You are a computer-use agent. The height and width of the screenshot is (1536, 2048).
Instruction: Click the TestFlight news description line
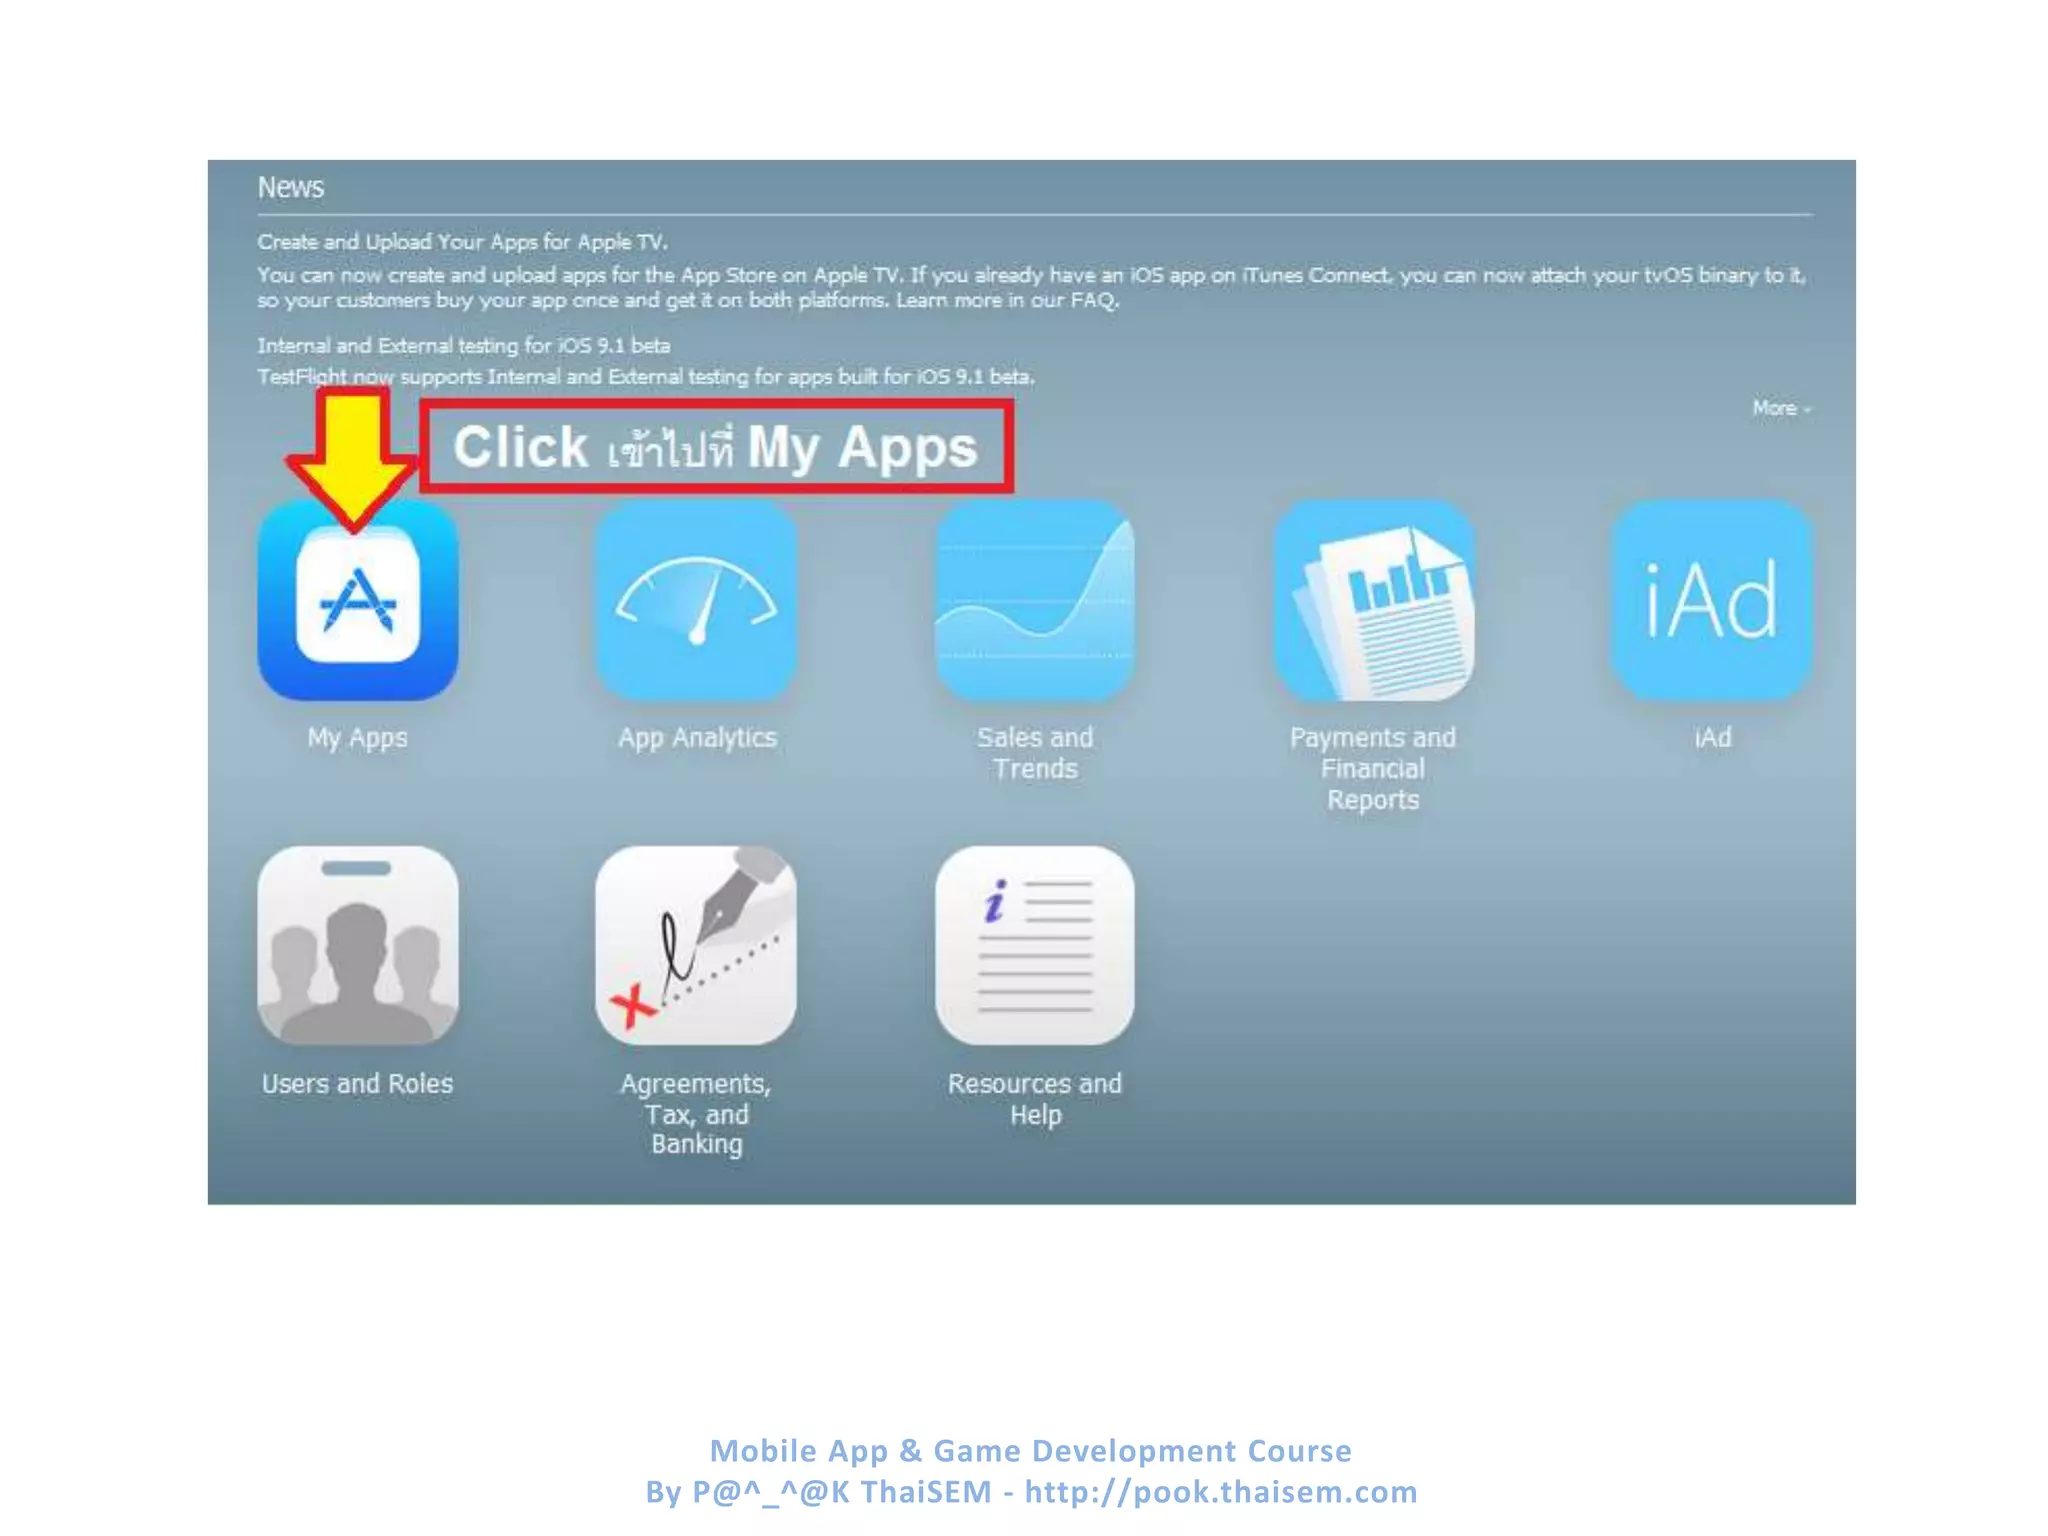(646, 377)
